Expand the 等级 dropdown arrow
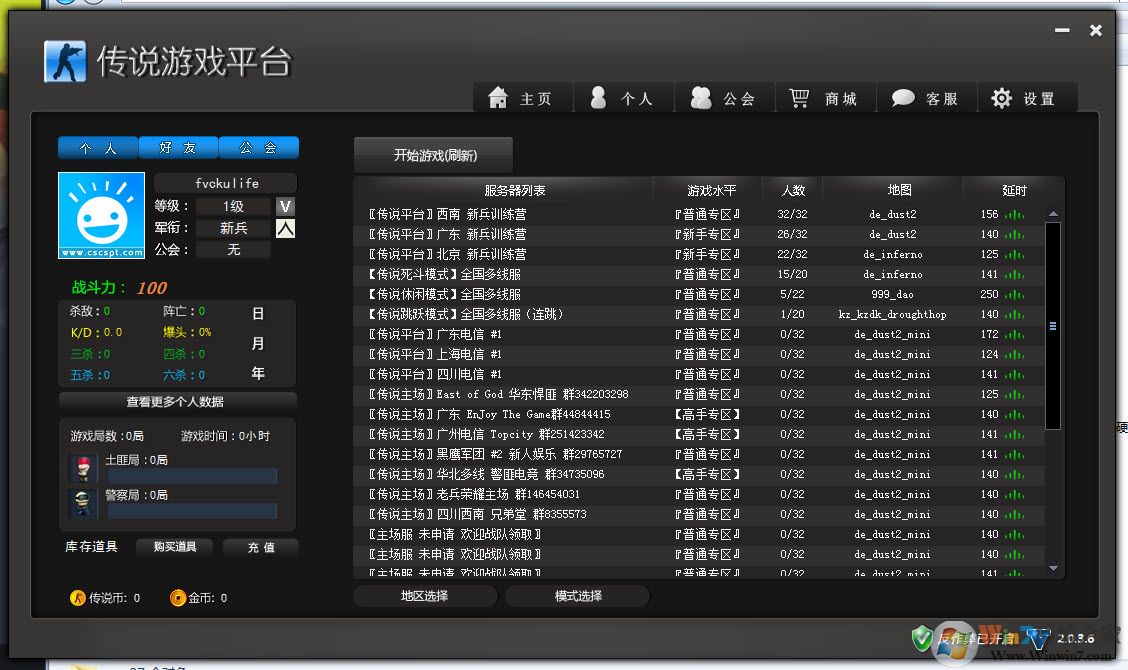Viewport: 1128px width, 670px height. tap(287, 206)
